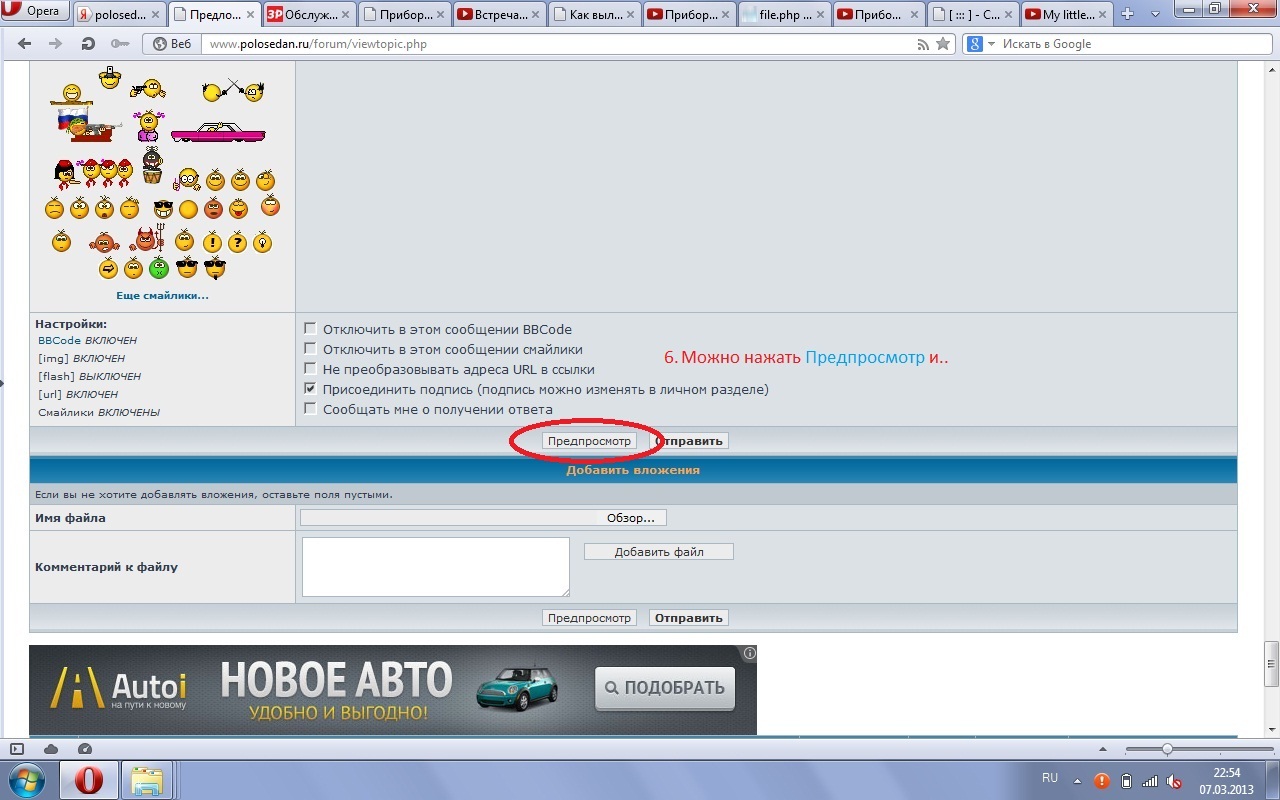Insert the pink car smiley
Screen dimensions: 1280x800
tap(218, 132)
